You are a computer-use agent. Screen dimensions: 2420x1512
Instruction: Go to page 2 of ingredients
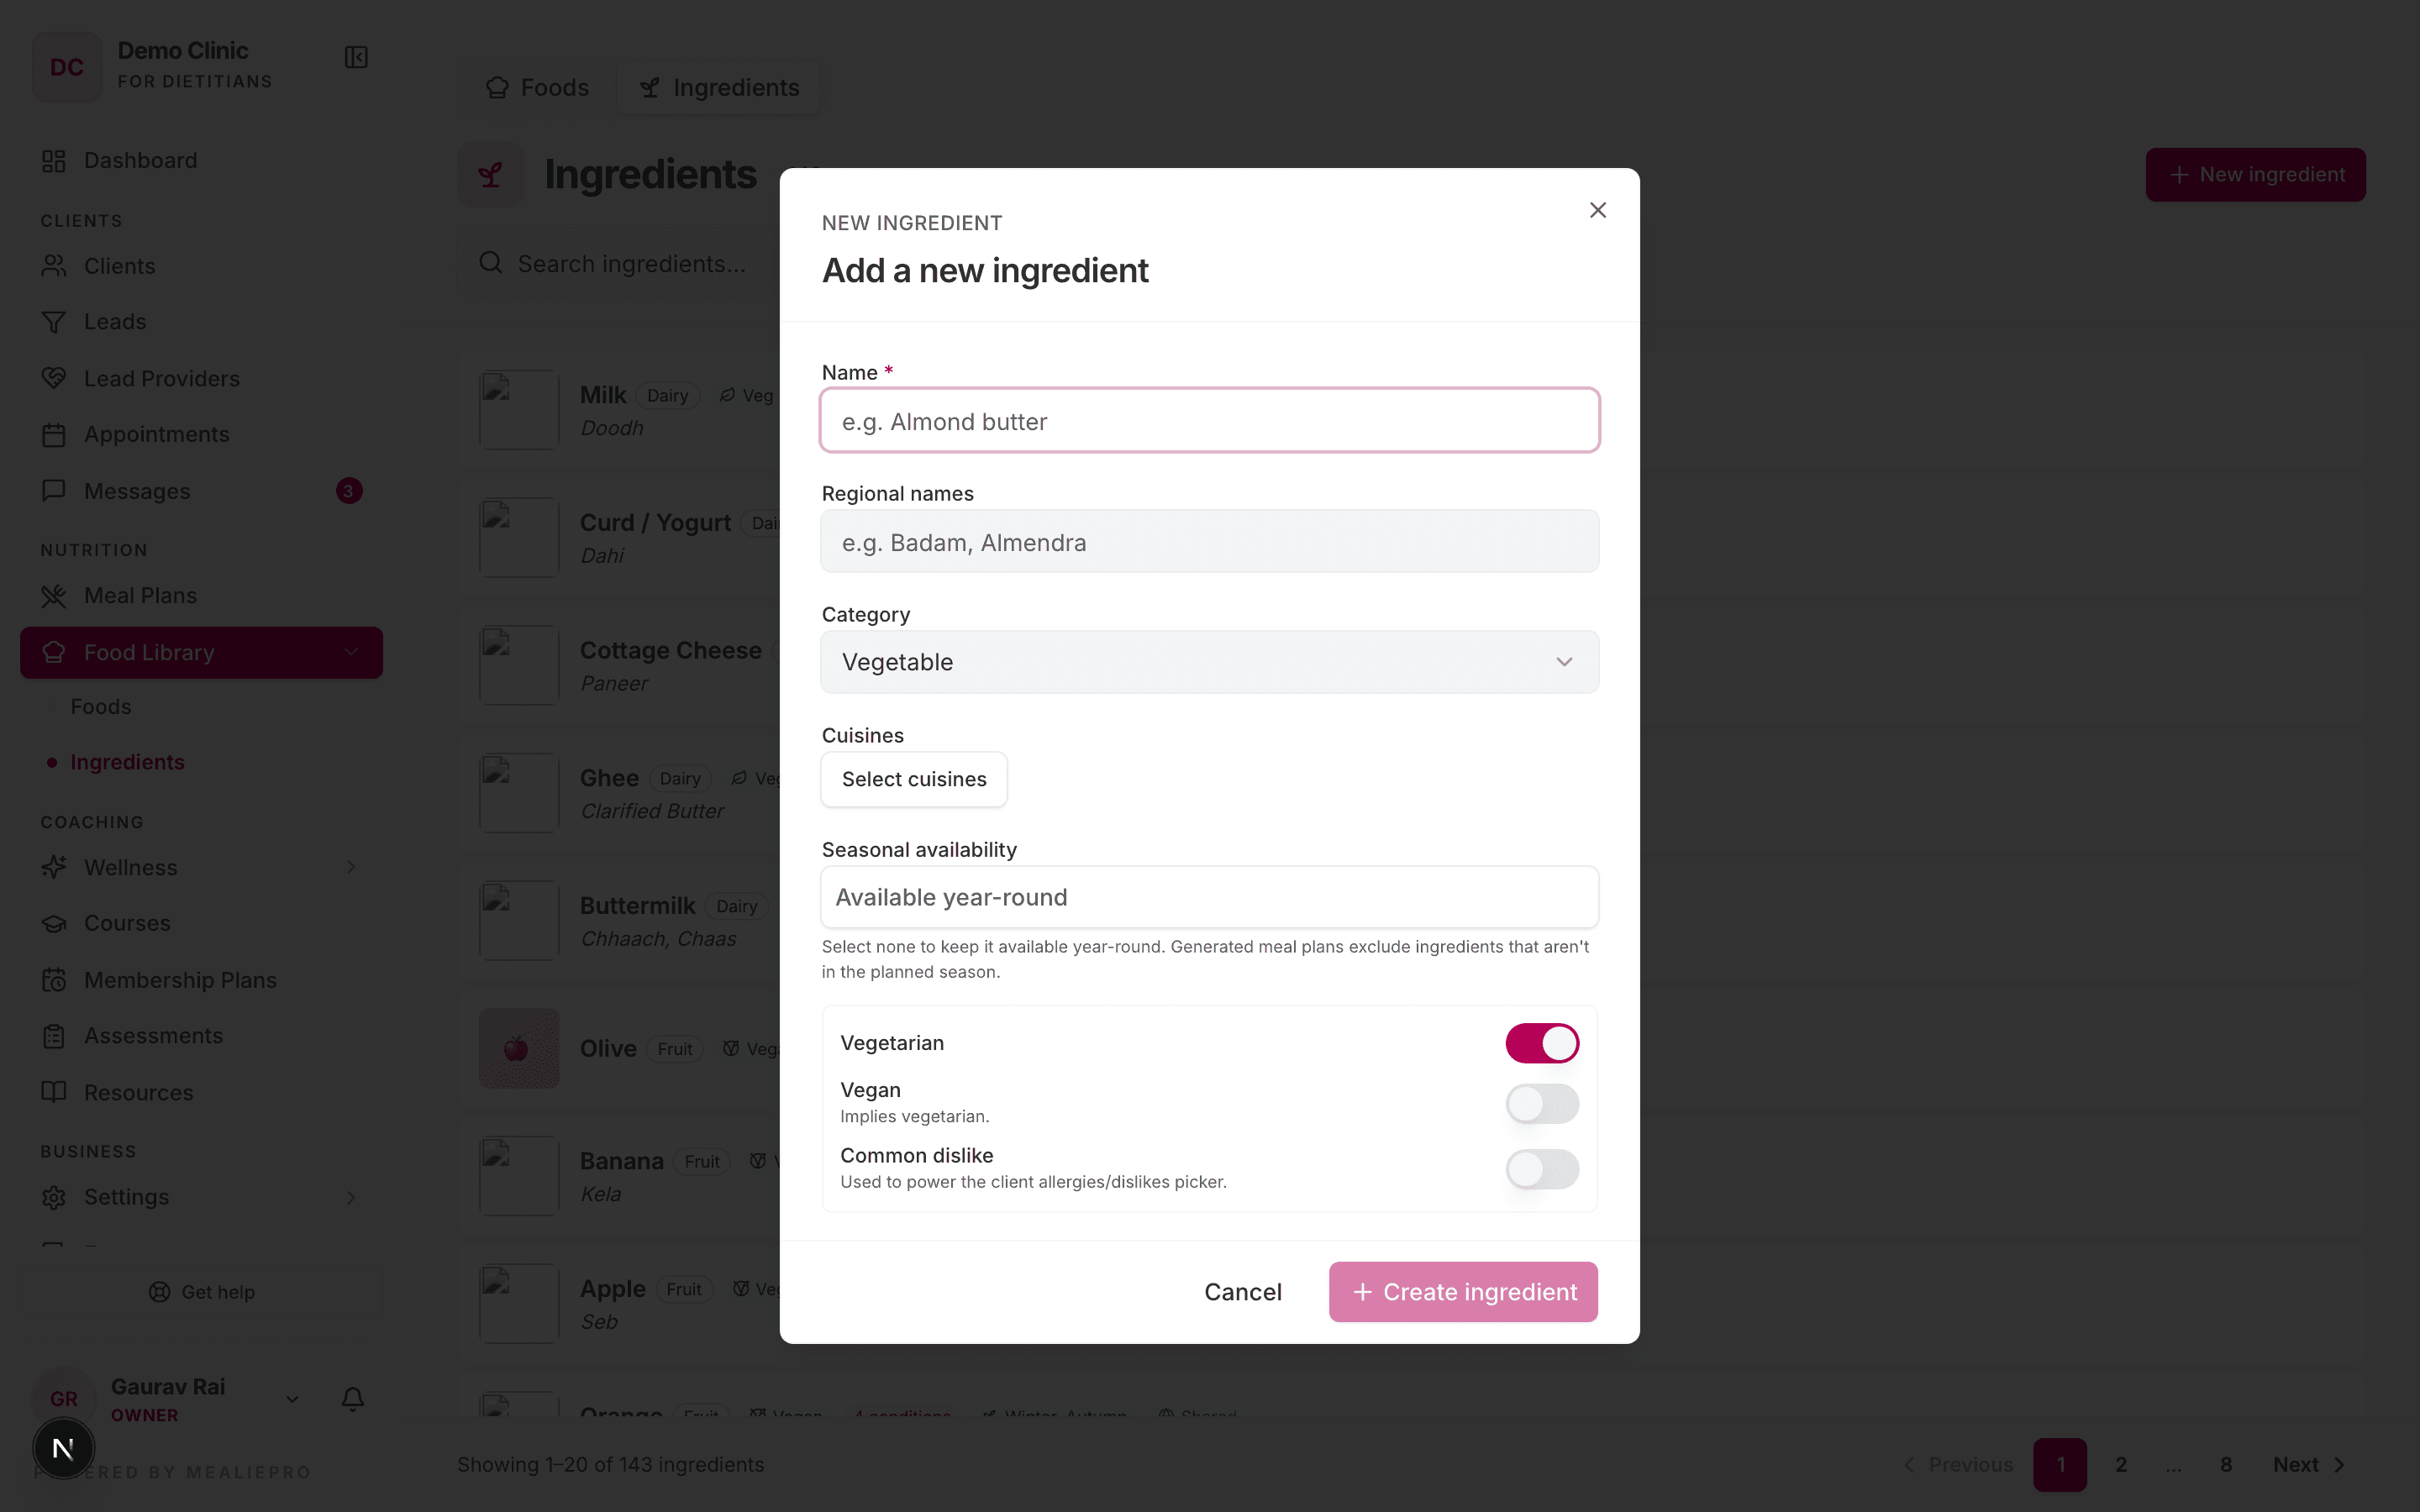point(2121,1465)
